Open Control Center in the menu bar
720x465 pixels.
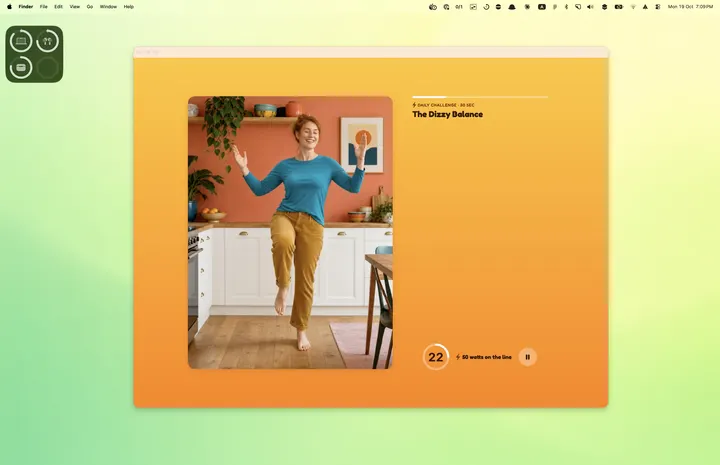point(658,7)
